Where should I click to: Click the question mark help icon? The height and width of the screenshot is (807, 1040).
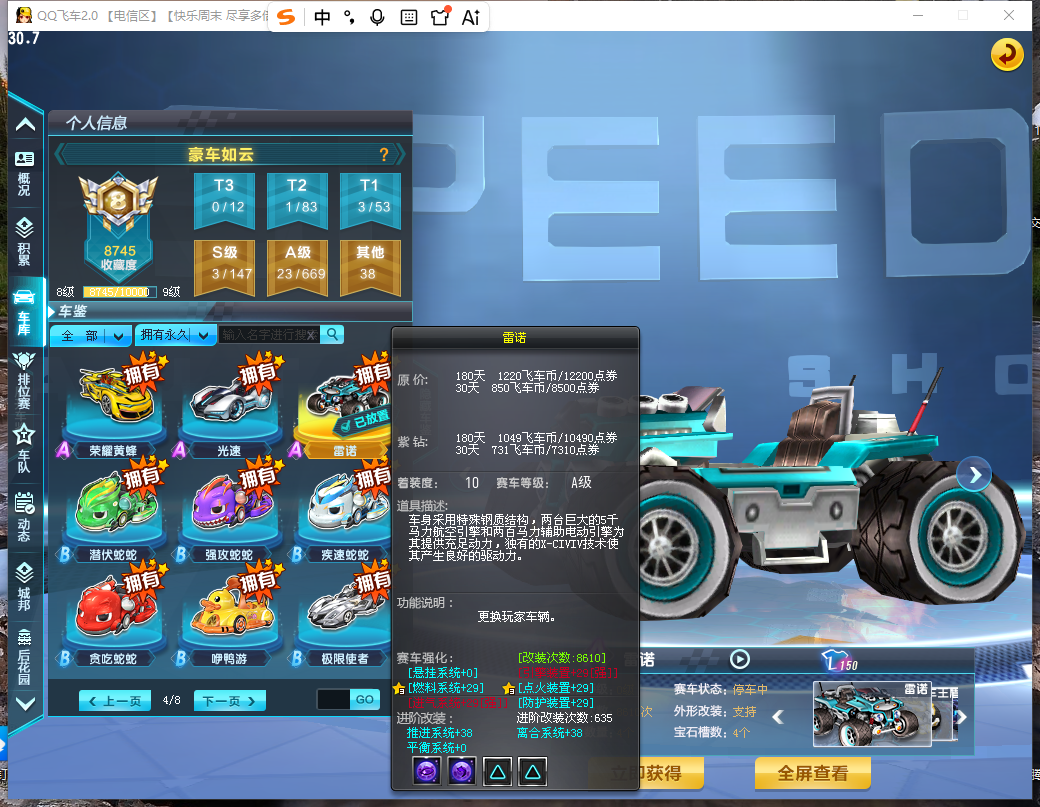pos(383,155)
